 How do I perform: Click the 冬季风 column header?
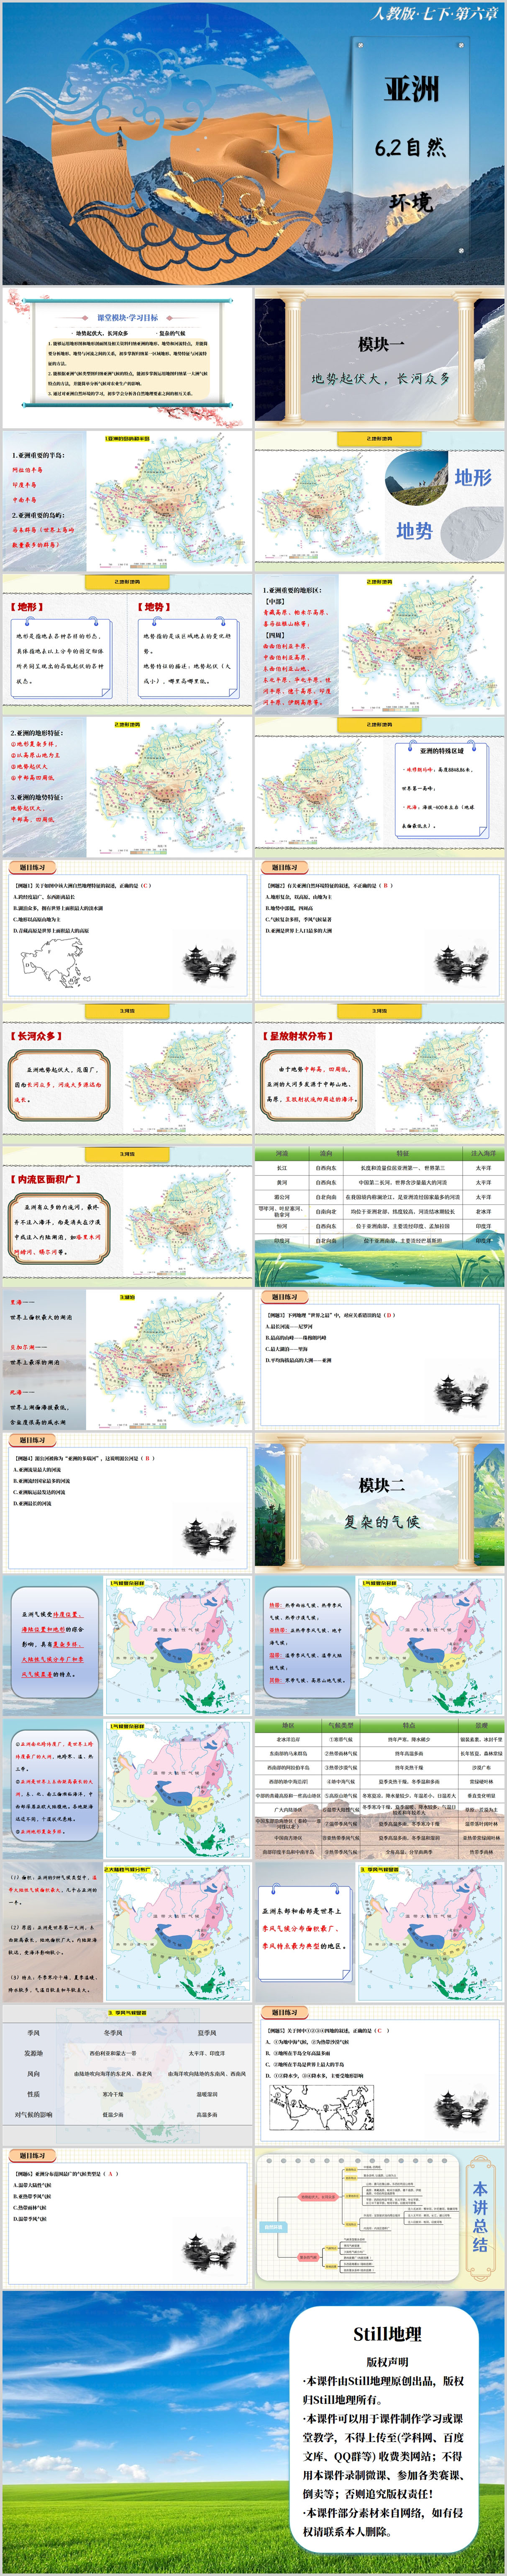tap(113, 2033)
